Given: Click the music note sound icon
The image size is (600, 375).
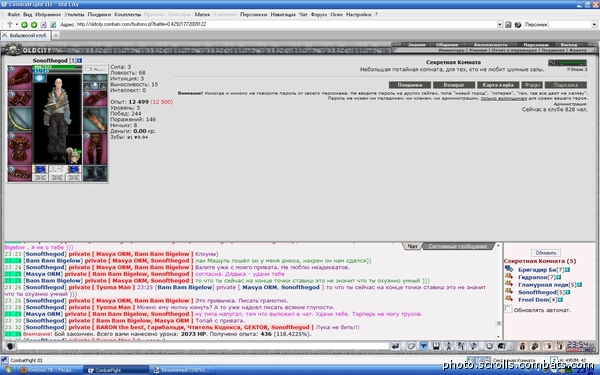Looking at the screenshot, I should click(474, 346).
